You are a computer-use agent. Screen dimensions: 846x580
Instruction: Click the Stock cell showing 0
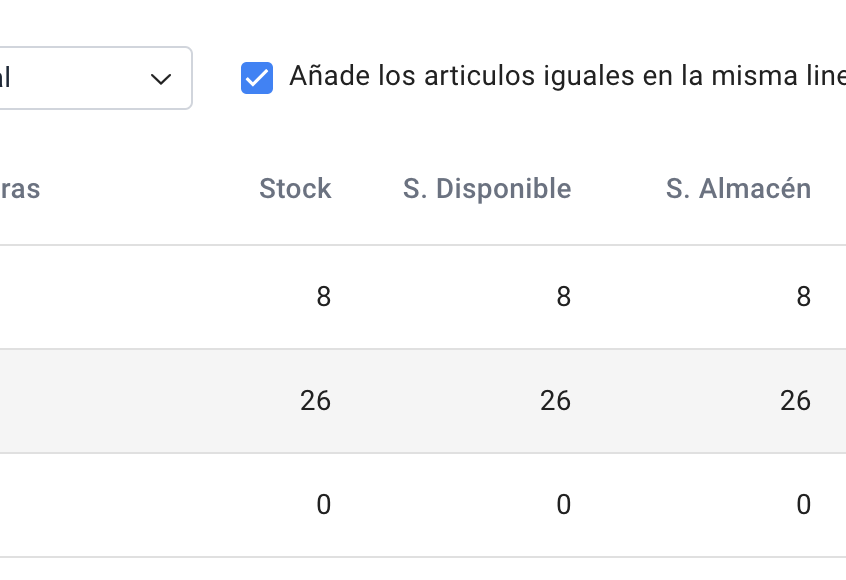[x=323, y=505]
